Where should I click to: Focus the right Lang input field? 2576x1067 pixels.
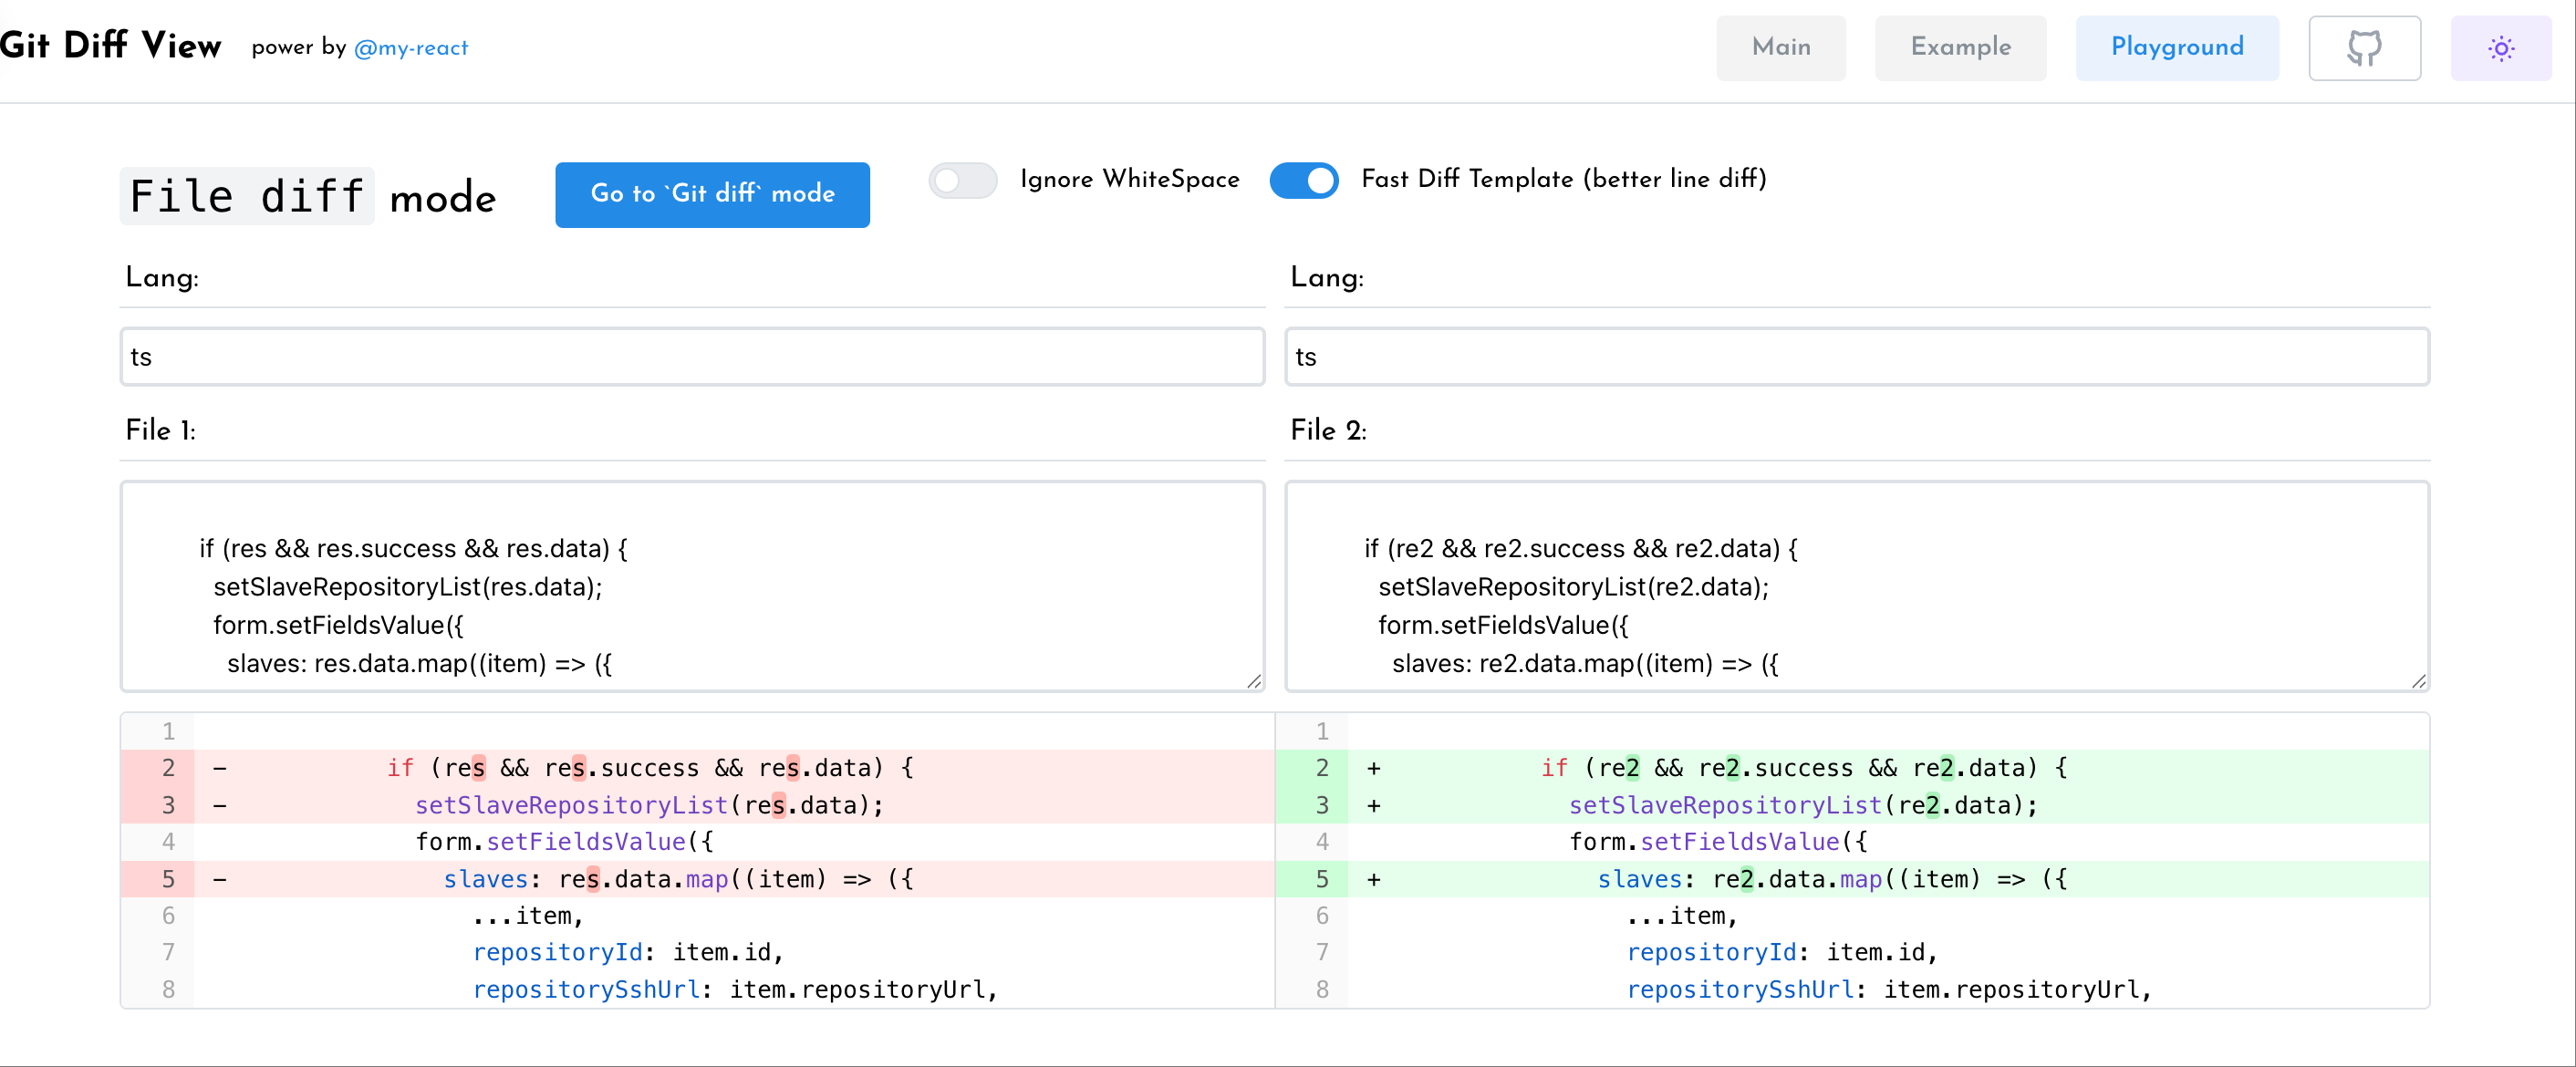click(x=1856, y=357)
